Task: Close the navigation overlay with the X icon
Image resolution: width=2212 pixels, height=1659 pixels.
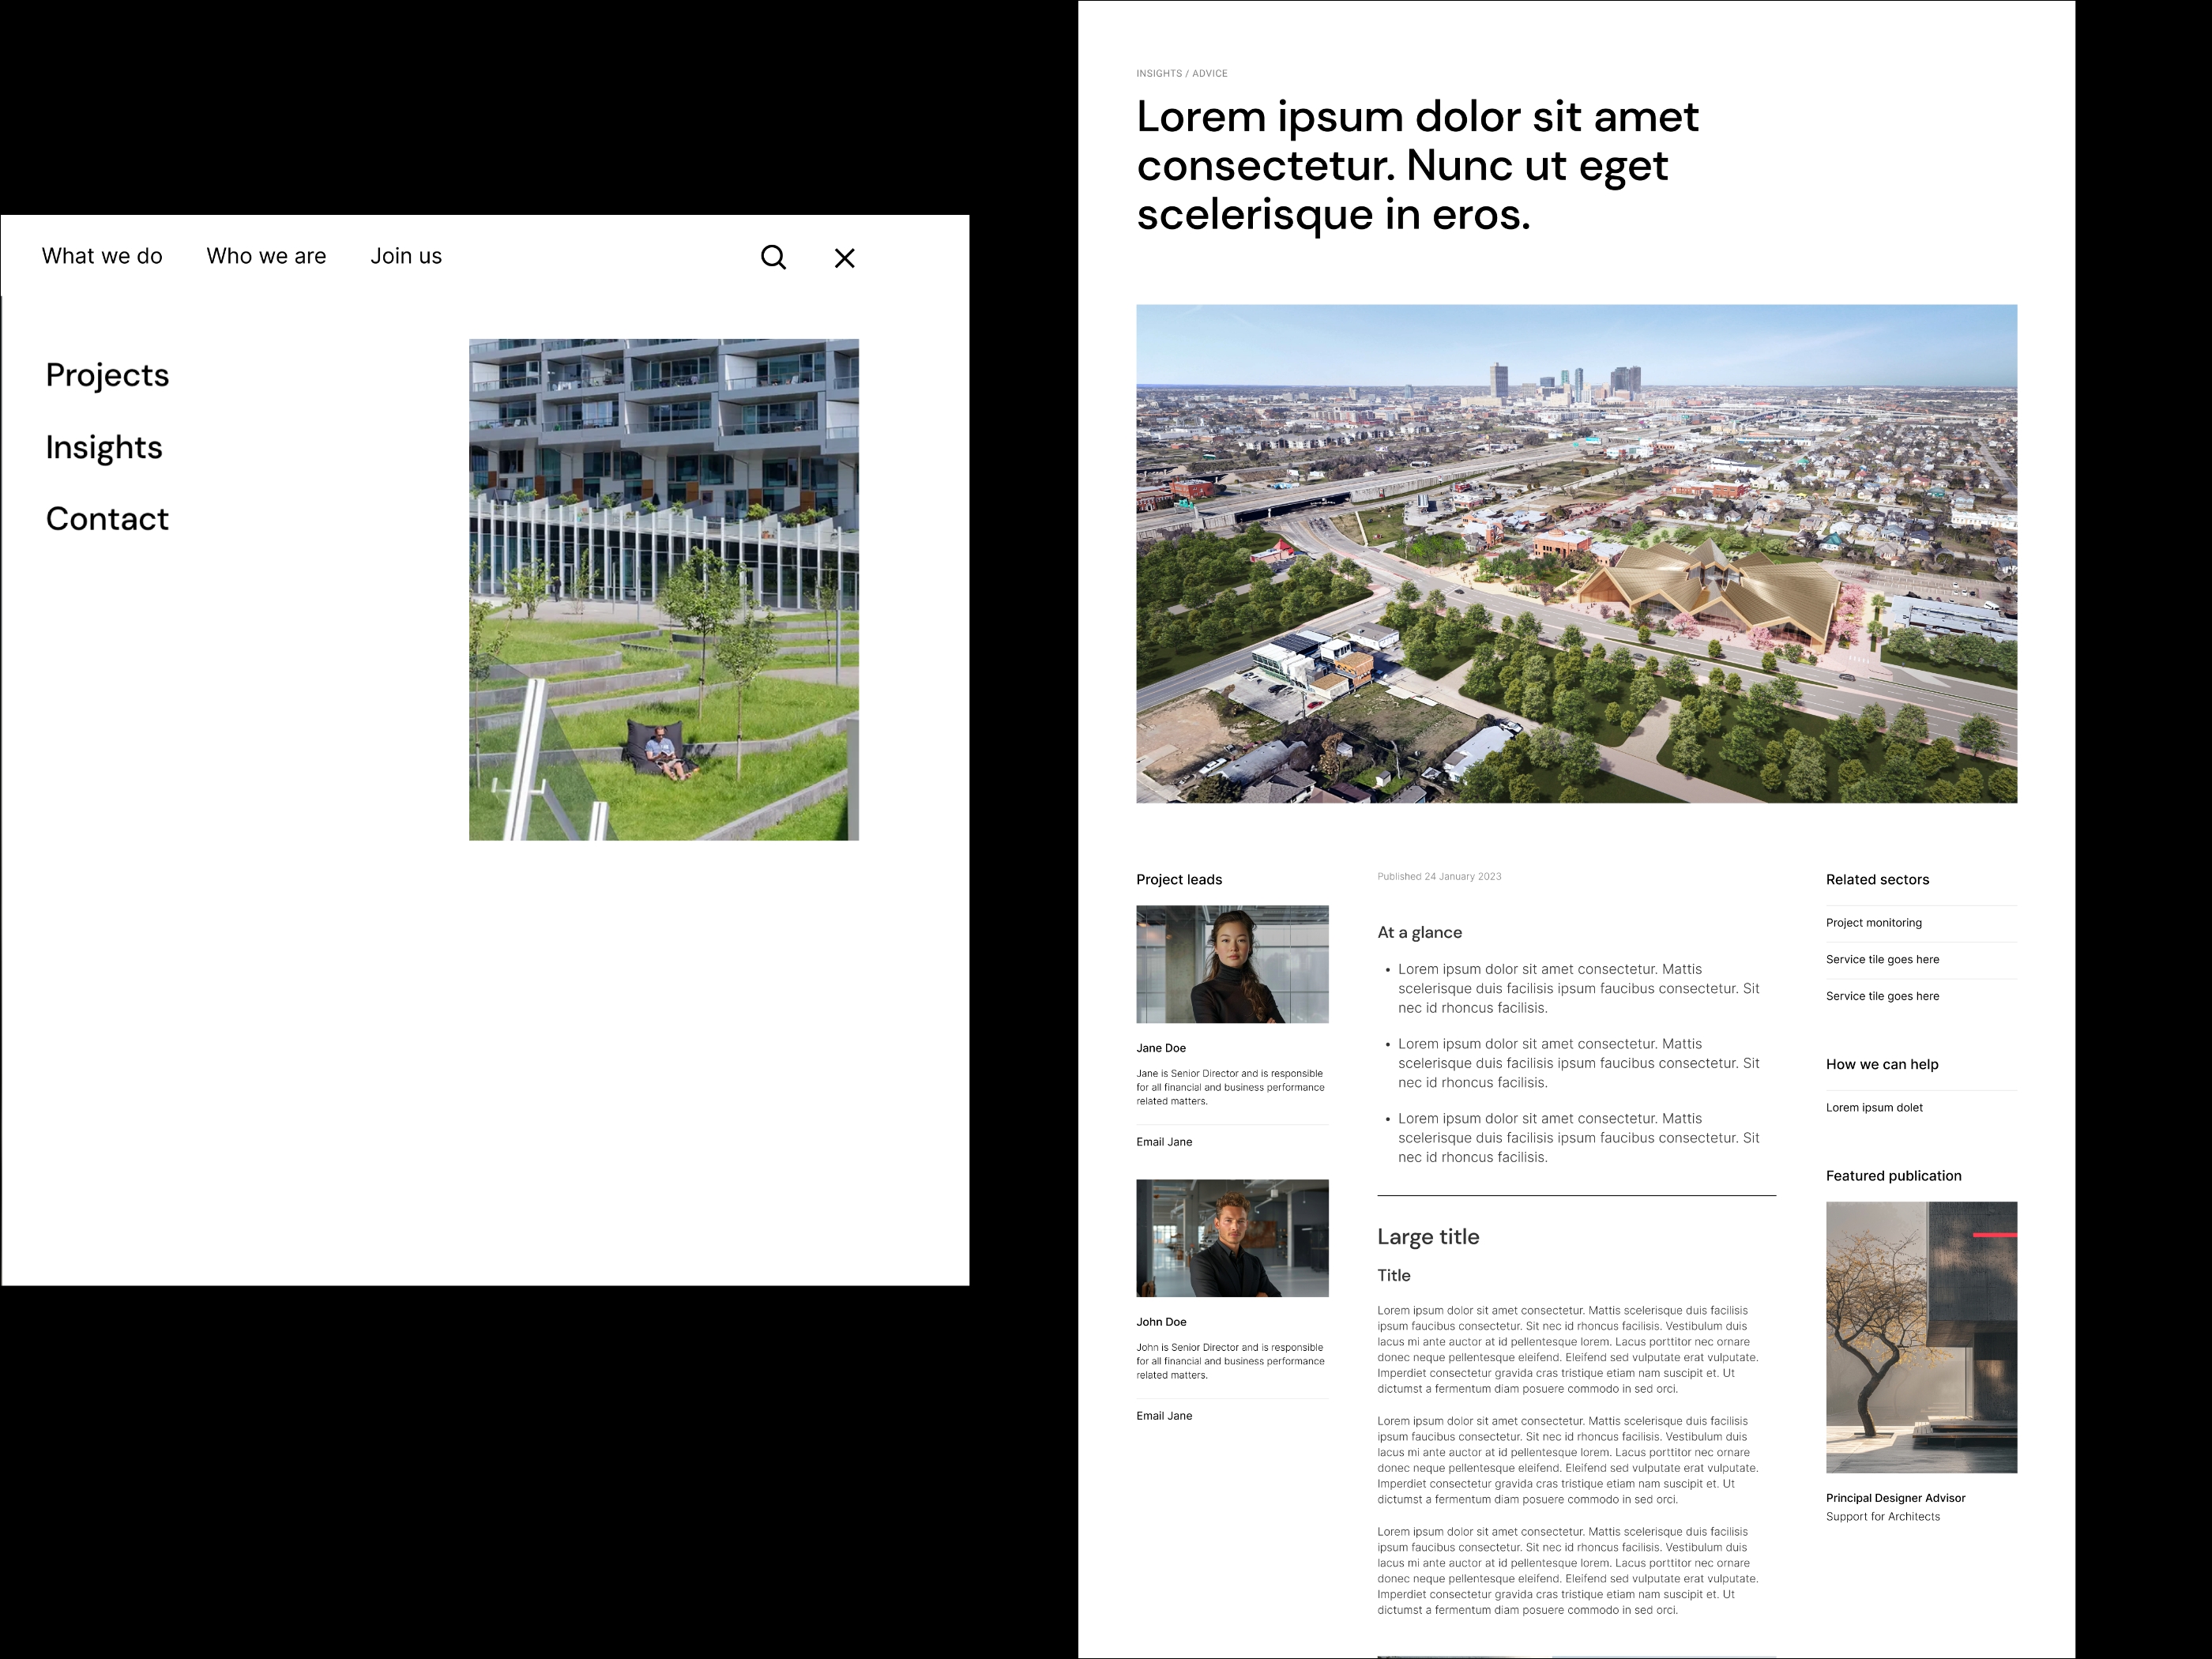Action: 844,257
